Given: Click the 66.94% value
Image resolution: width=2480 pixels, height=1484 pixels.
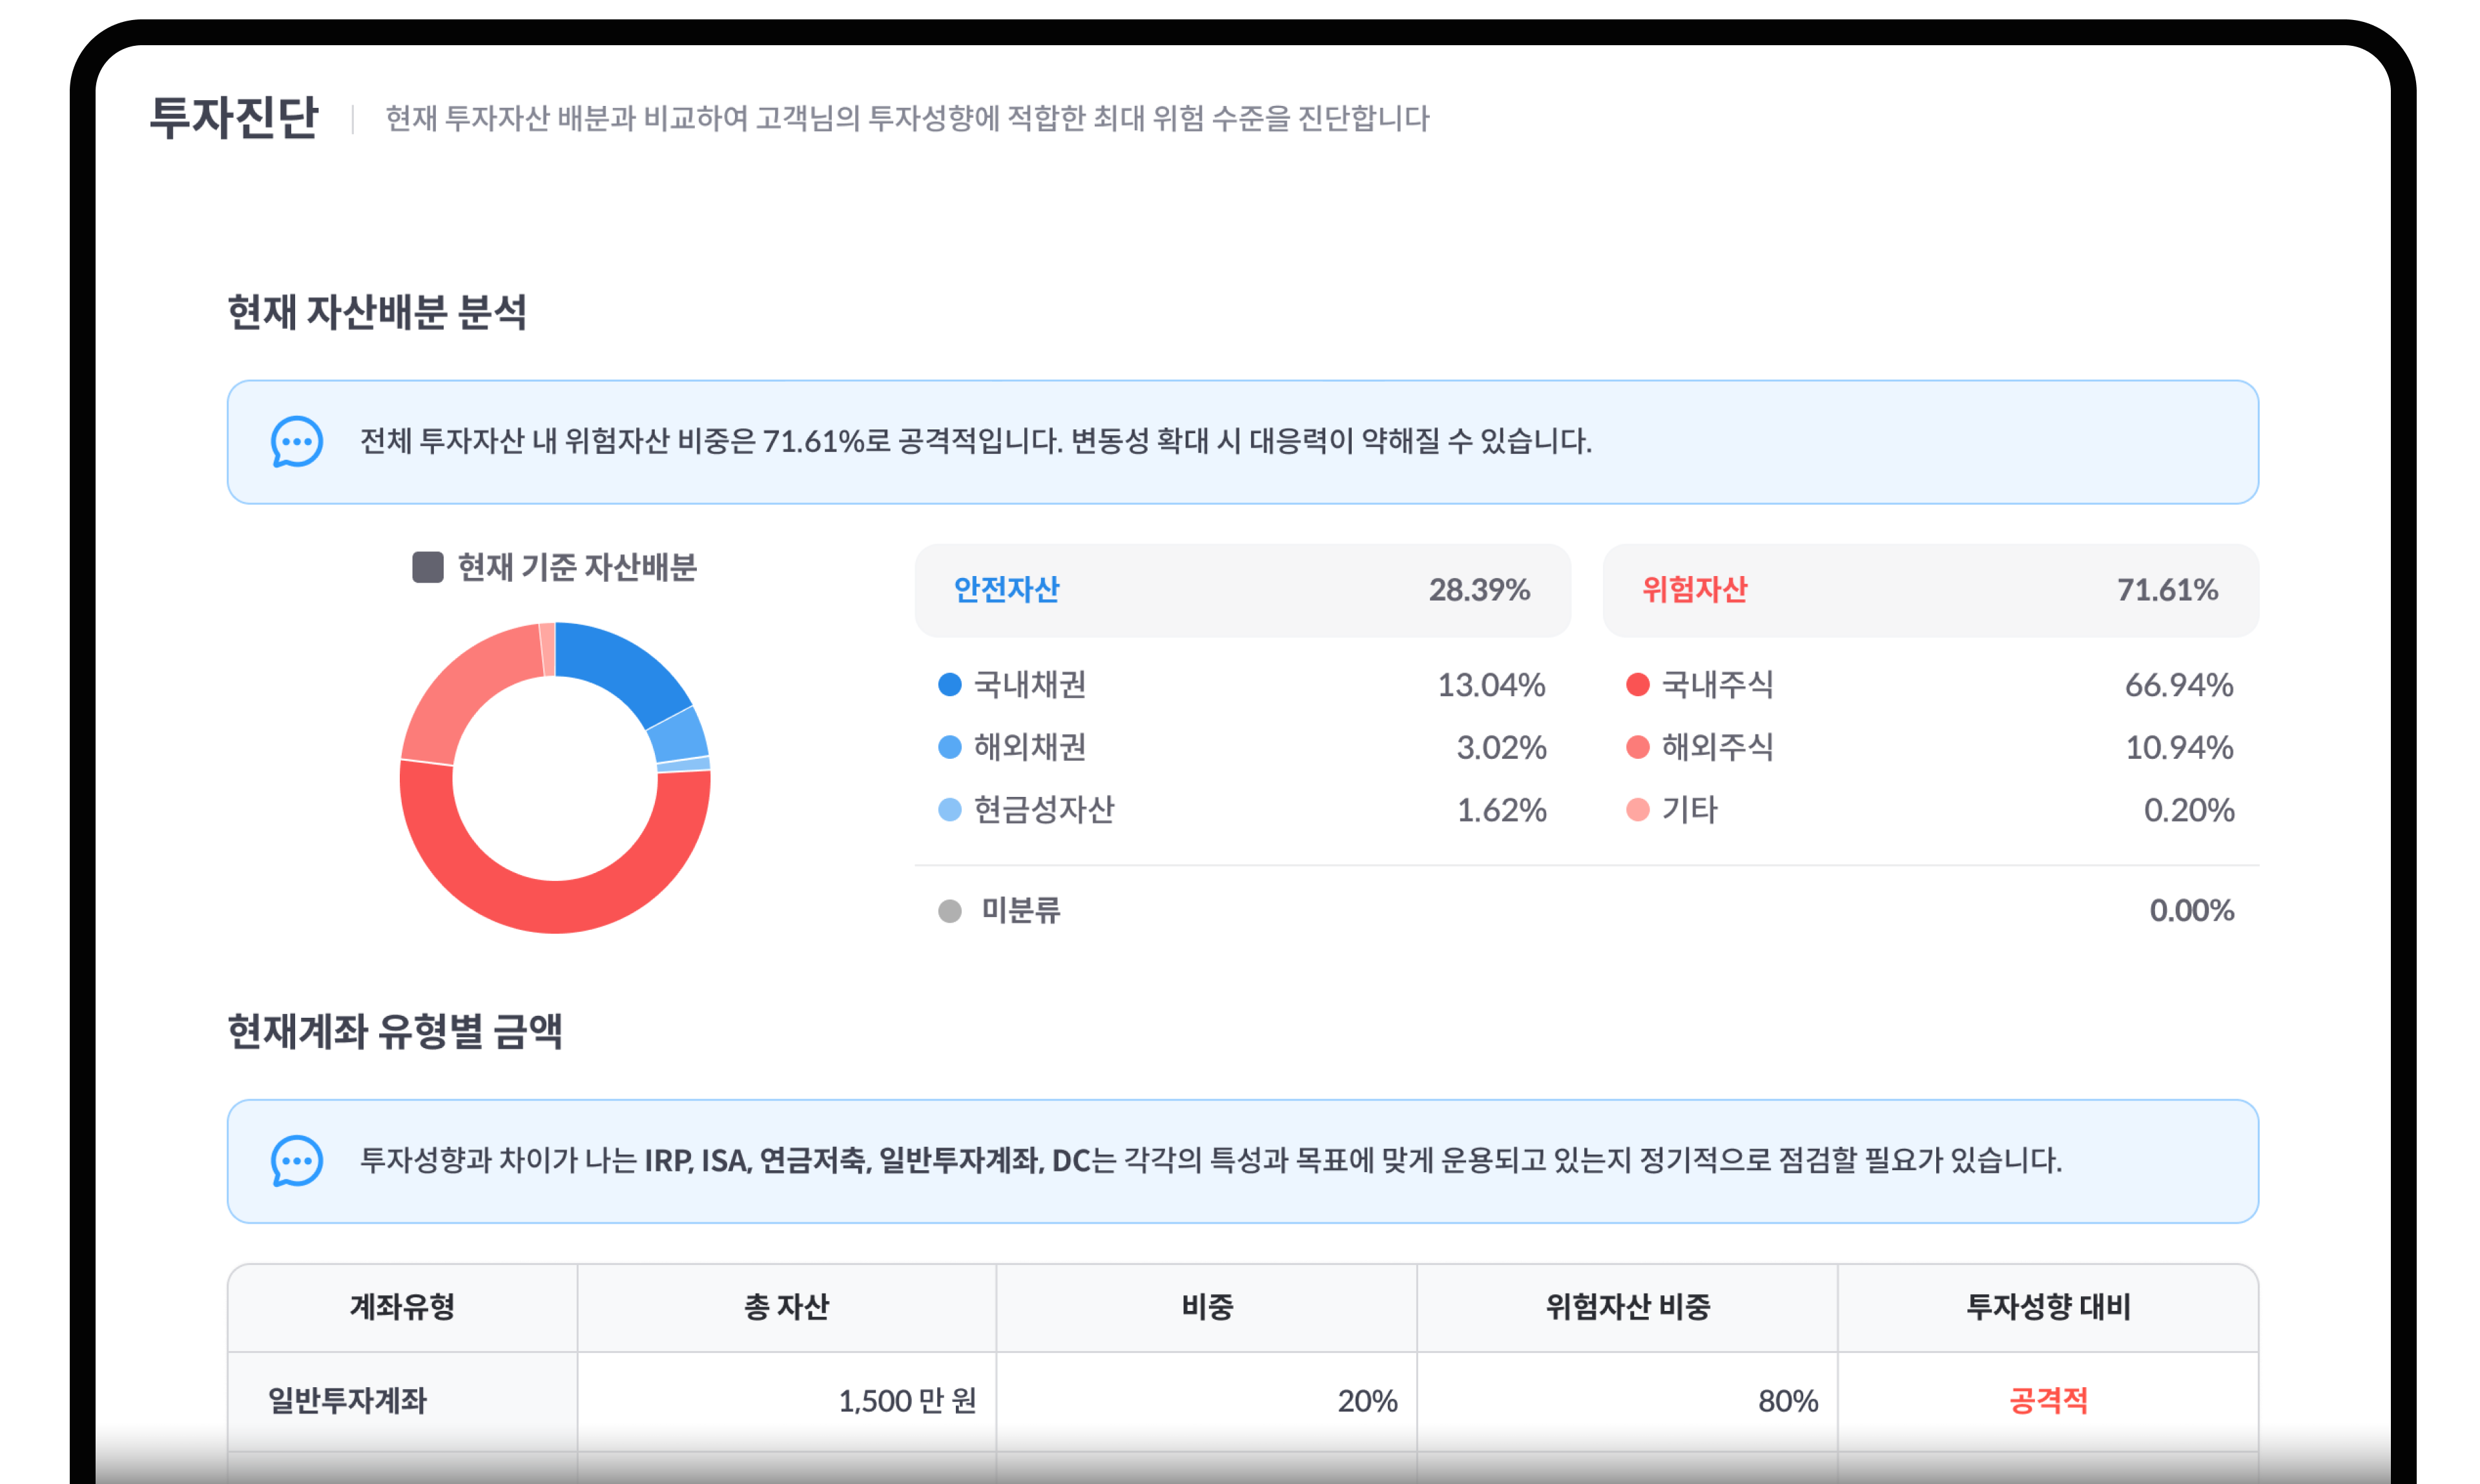Looking at the screenshot, I should [x=2179, y=685].
